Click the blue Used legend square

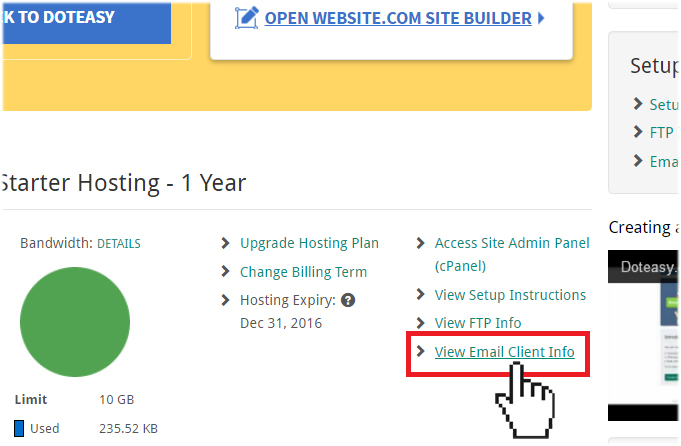click(19, 428)
